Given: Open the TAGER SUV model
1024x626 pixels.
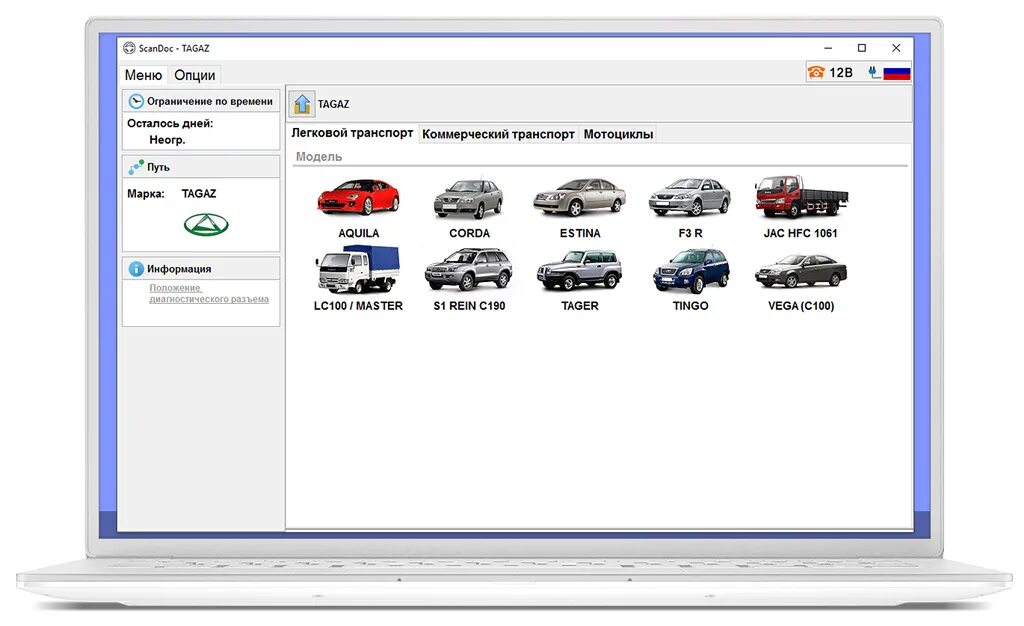Looking at the screenshot, I should tap(579, 270).
